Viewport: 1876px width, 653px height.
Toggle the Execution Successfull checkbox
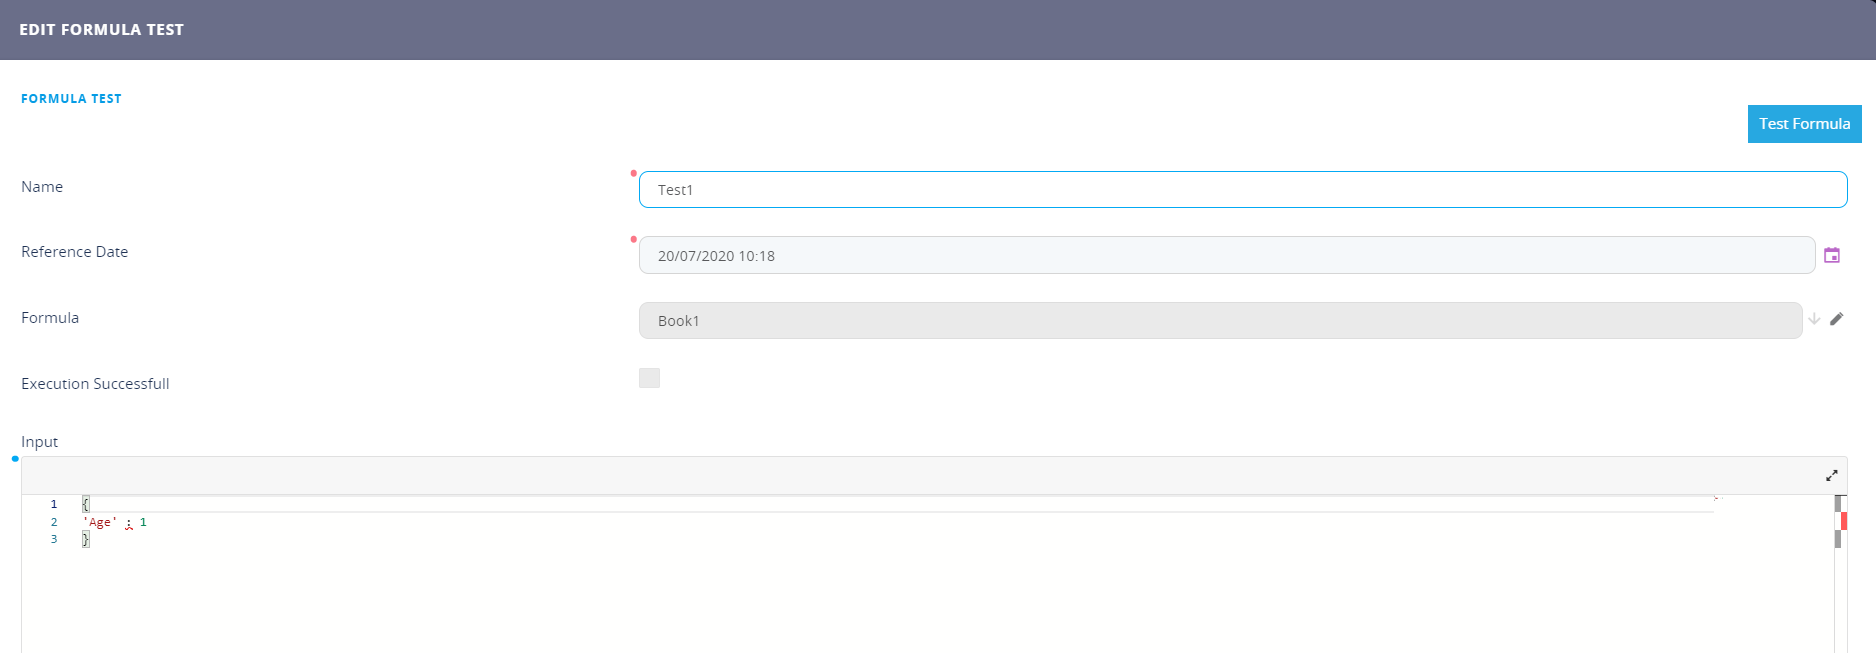coord(649,378)
